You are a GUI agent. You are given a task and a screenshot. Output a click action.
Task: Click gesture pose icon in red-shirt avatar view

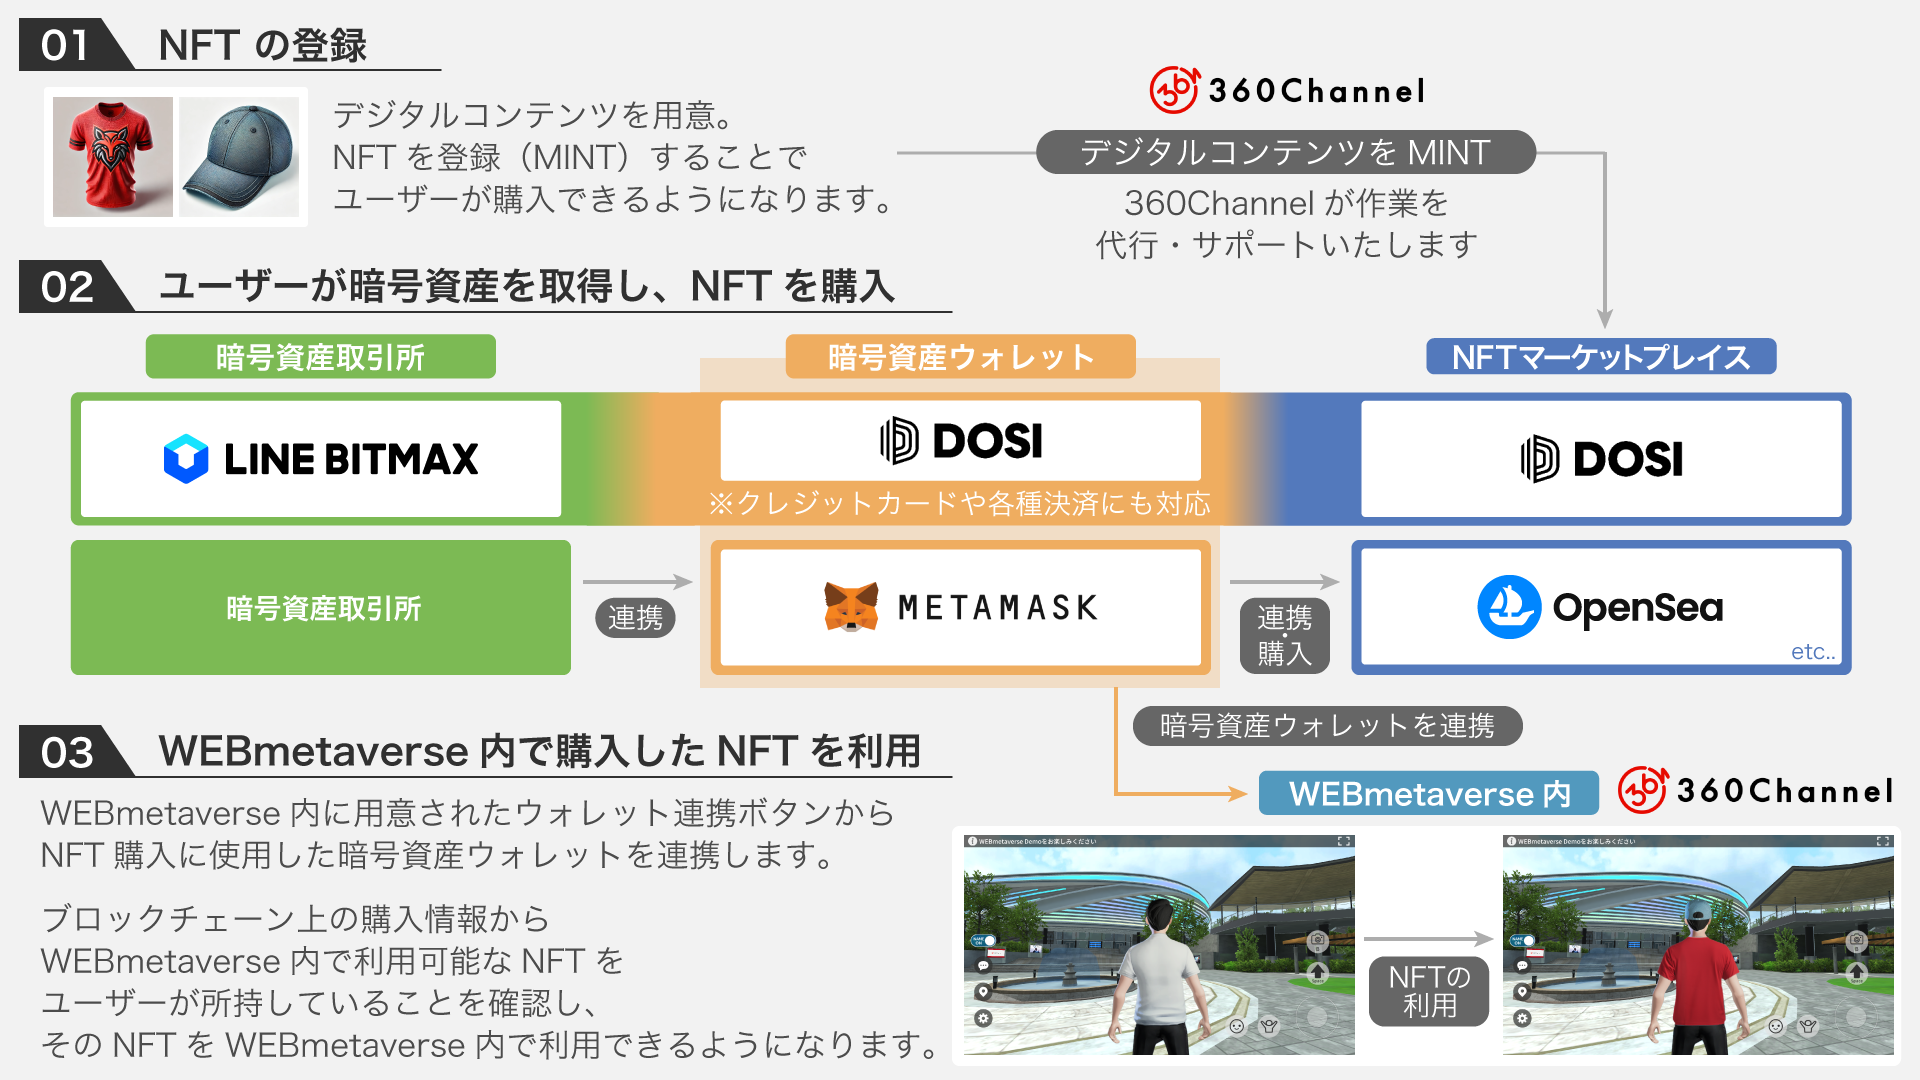(x=1808, y=1026)
